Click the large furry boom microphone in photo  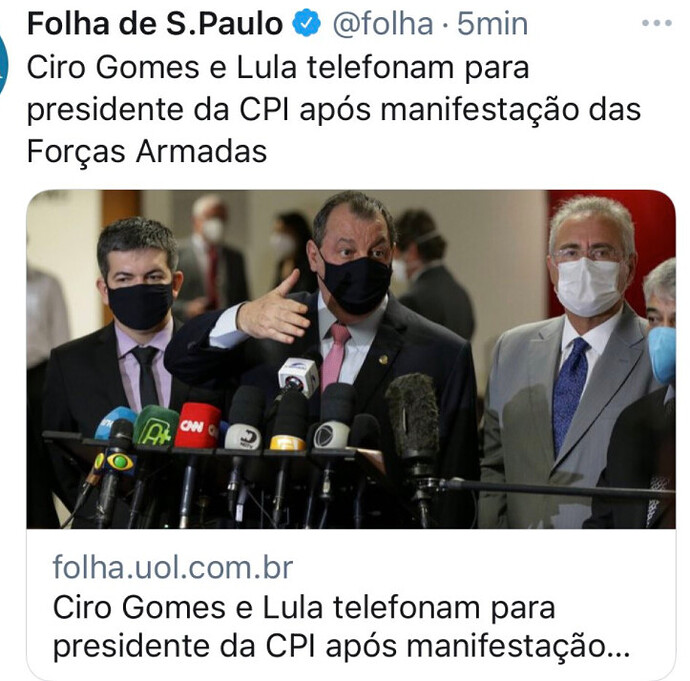coord(413,418)
